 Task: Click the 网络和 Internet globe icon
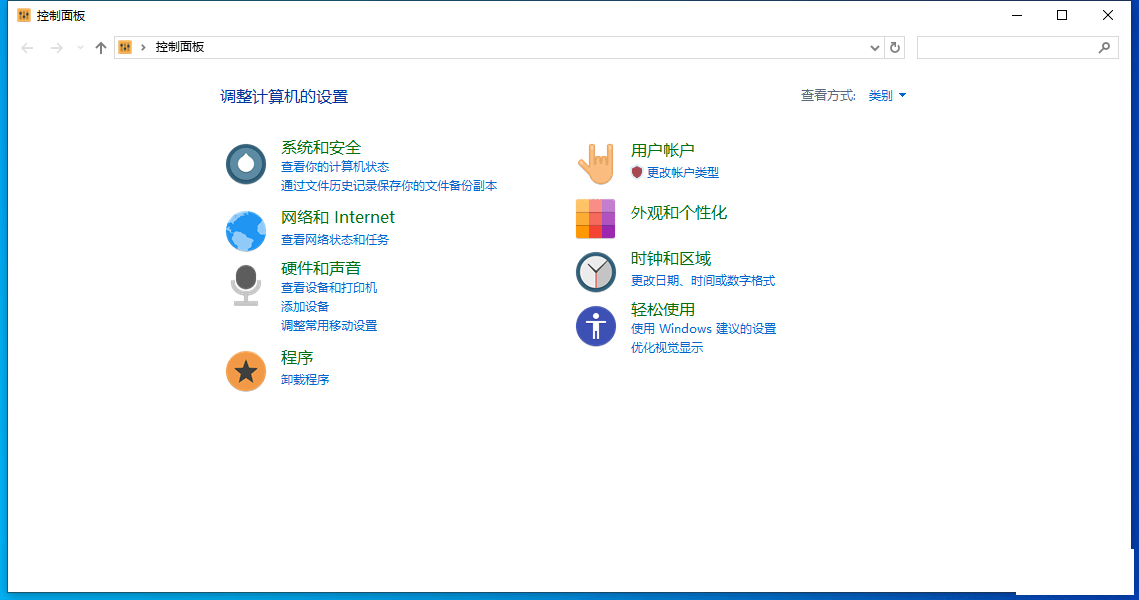click(x=246, y=231)
